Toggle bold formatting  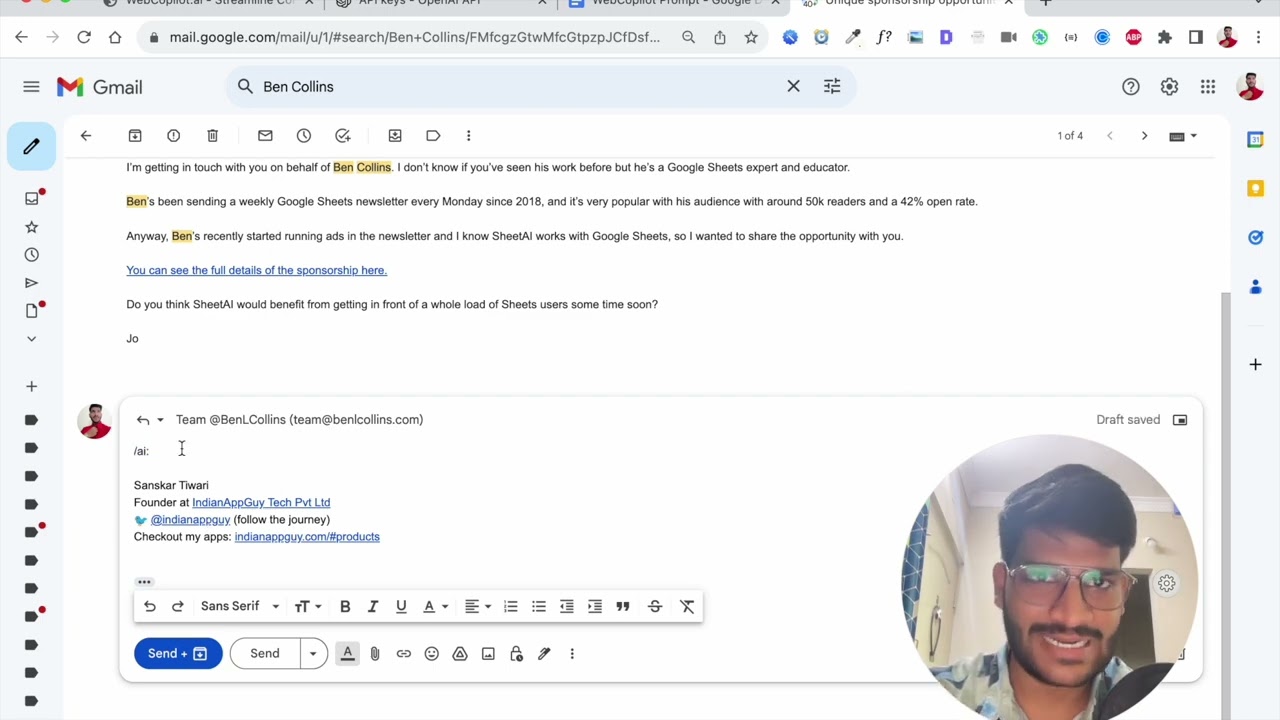[345, 606]
